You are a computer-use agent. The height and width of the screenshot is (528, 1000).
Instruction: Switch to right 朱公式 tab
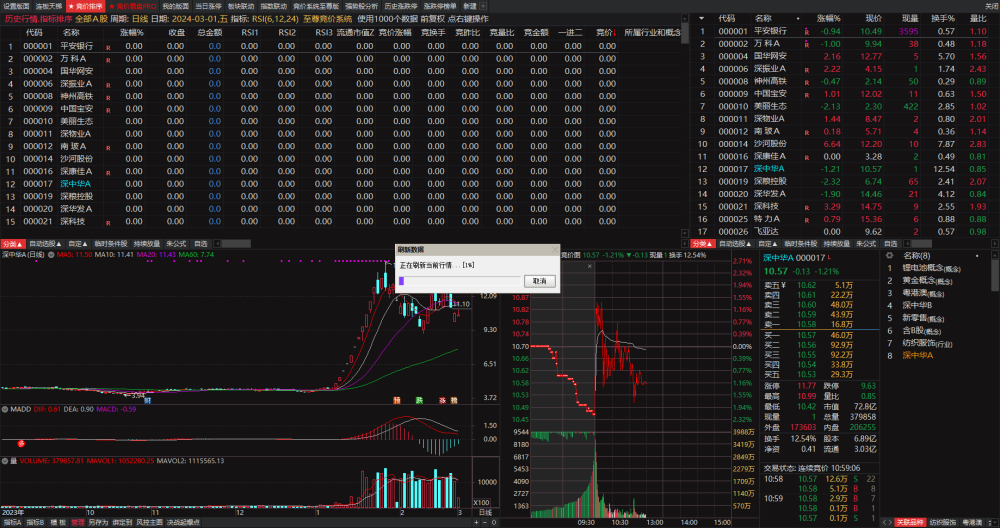[866, 244]
